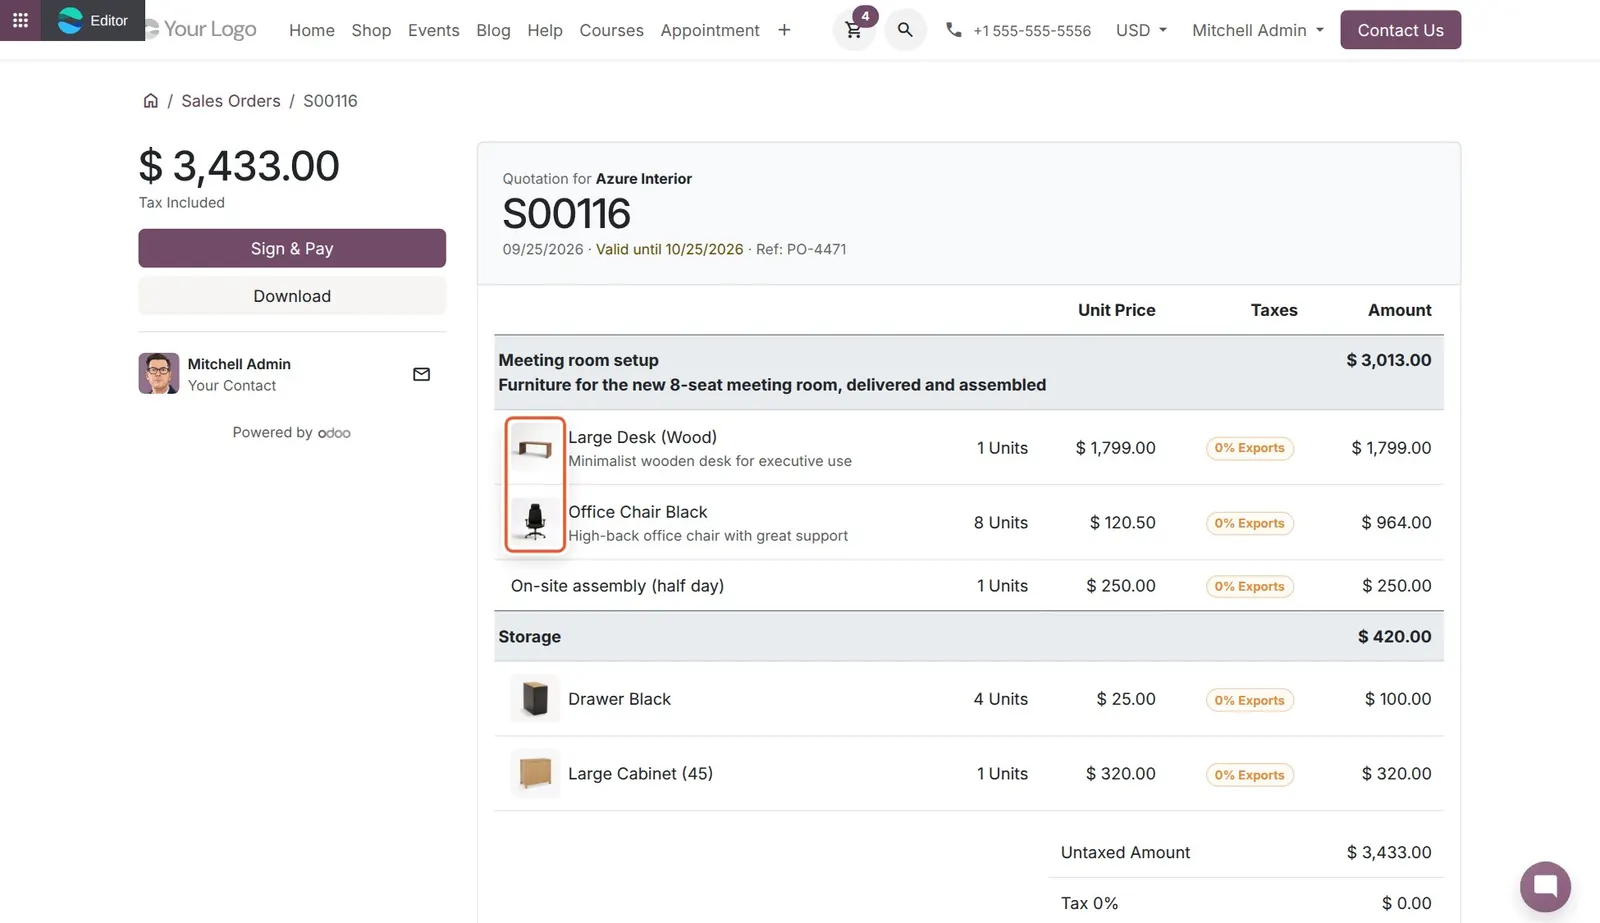Click the Your Logo brand image
Viewport: 1600px width, 923px height.
point(201,29)
